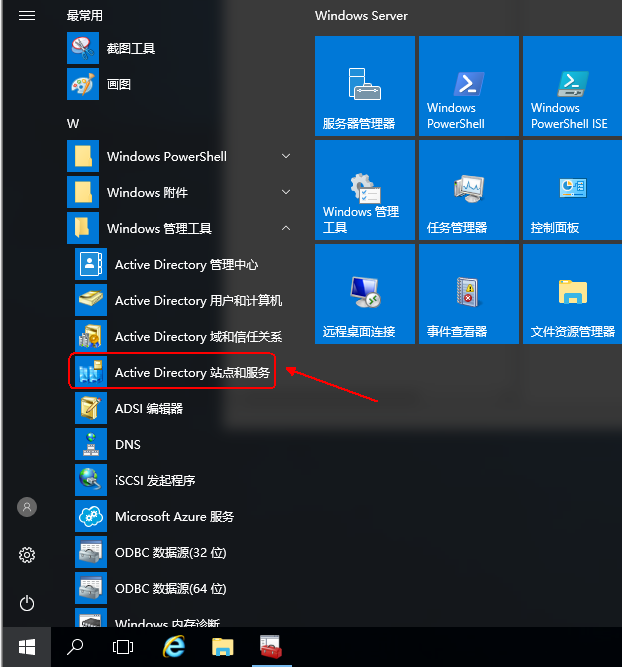Select 'Active Directory 站点和服务' label text
The width and height of the screenshot is (622, 667).
pos(192,373)
